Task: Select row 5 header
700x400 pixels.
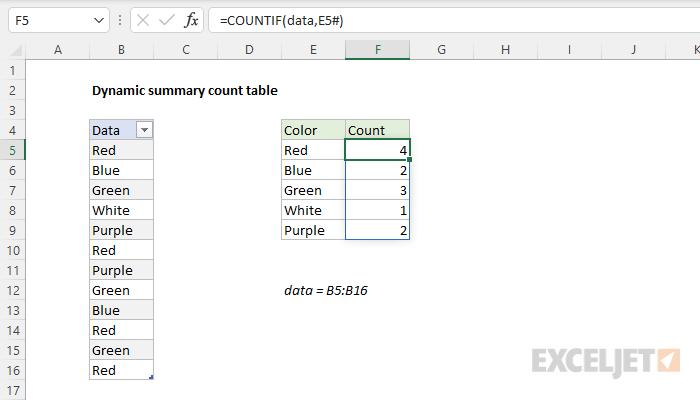Action: (x=13, y=150)
